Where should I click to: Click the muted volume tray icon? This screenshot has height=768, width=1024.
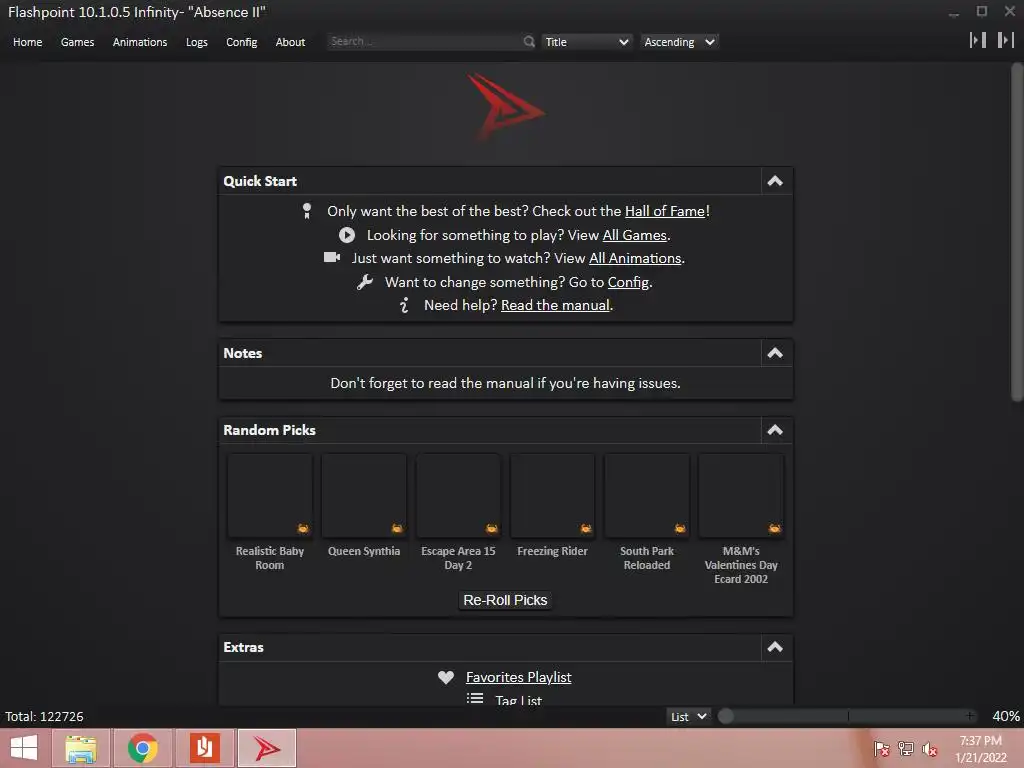pyautogui.click(x=930, y=749)
